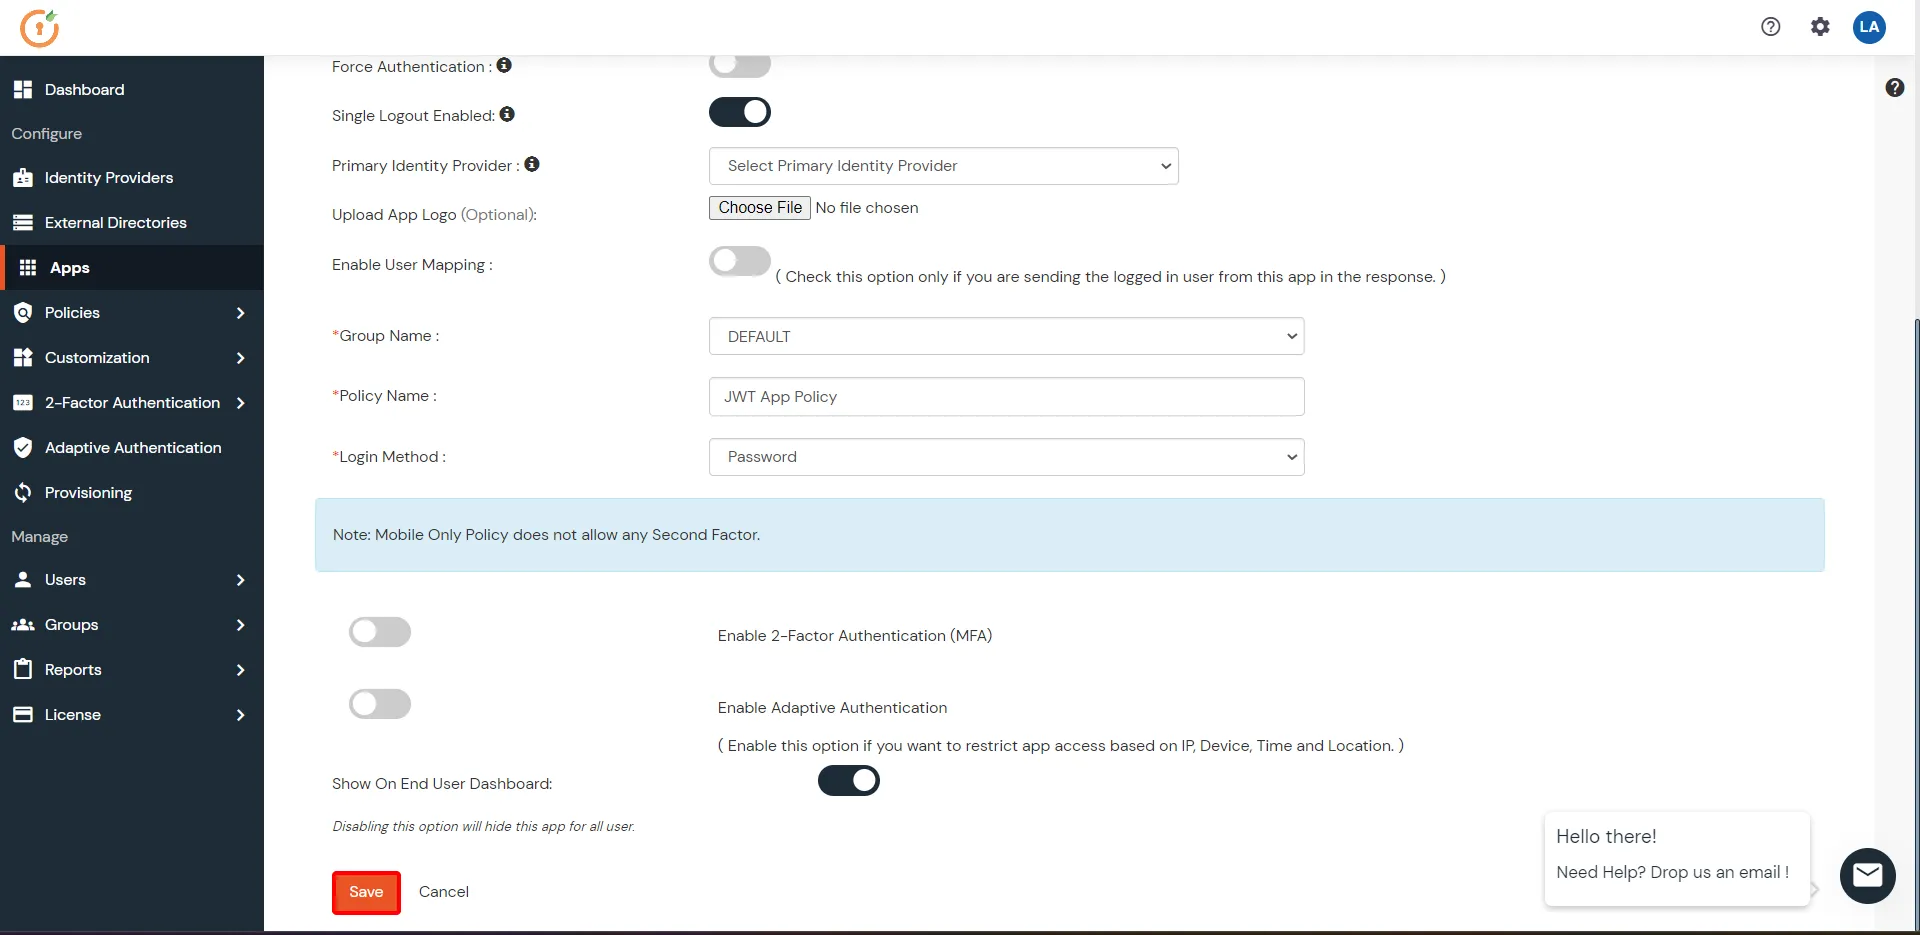Open the LA user avatar menu
The width and height of the screenshot is (1920, 935).
click(1869, 27)
